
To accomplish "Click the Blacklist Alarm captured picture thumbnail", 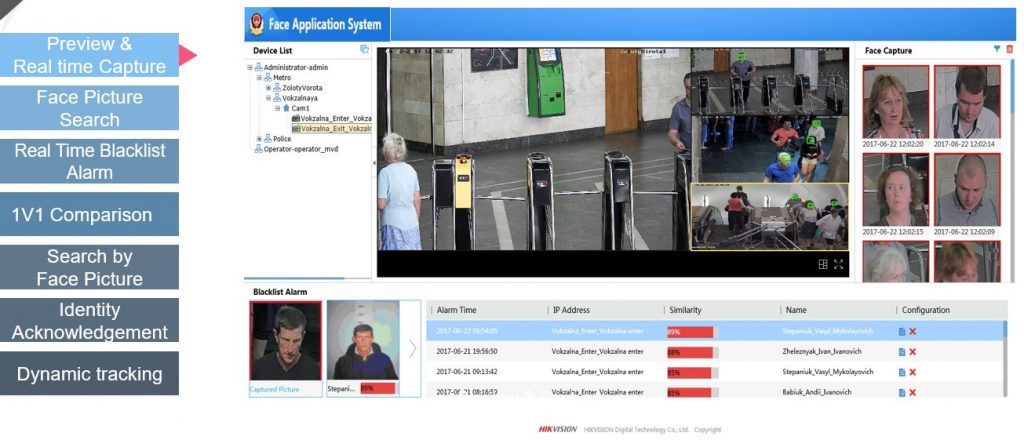I will pos(285,340).
